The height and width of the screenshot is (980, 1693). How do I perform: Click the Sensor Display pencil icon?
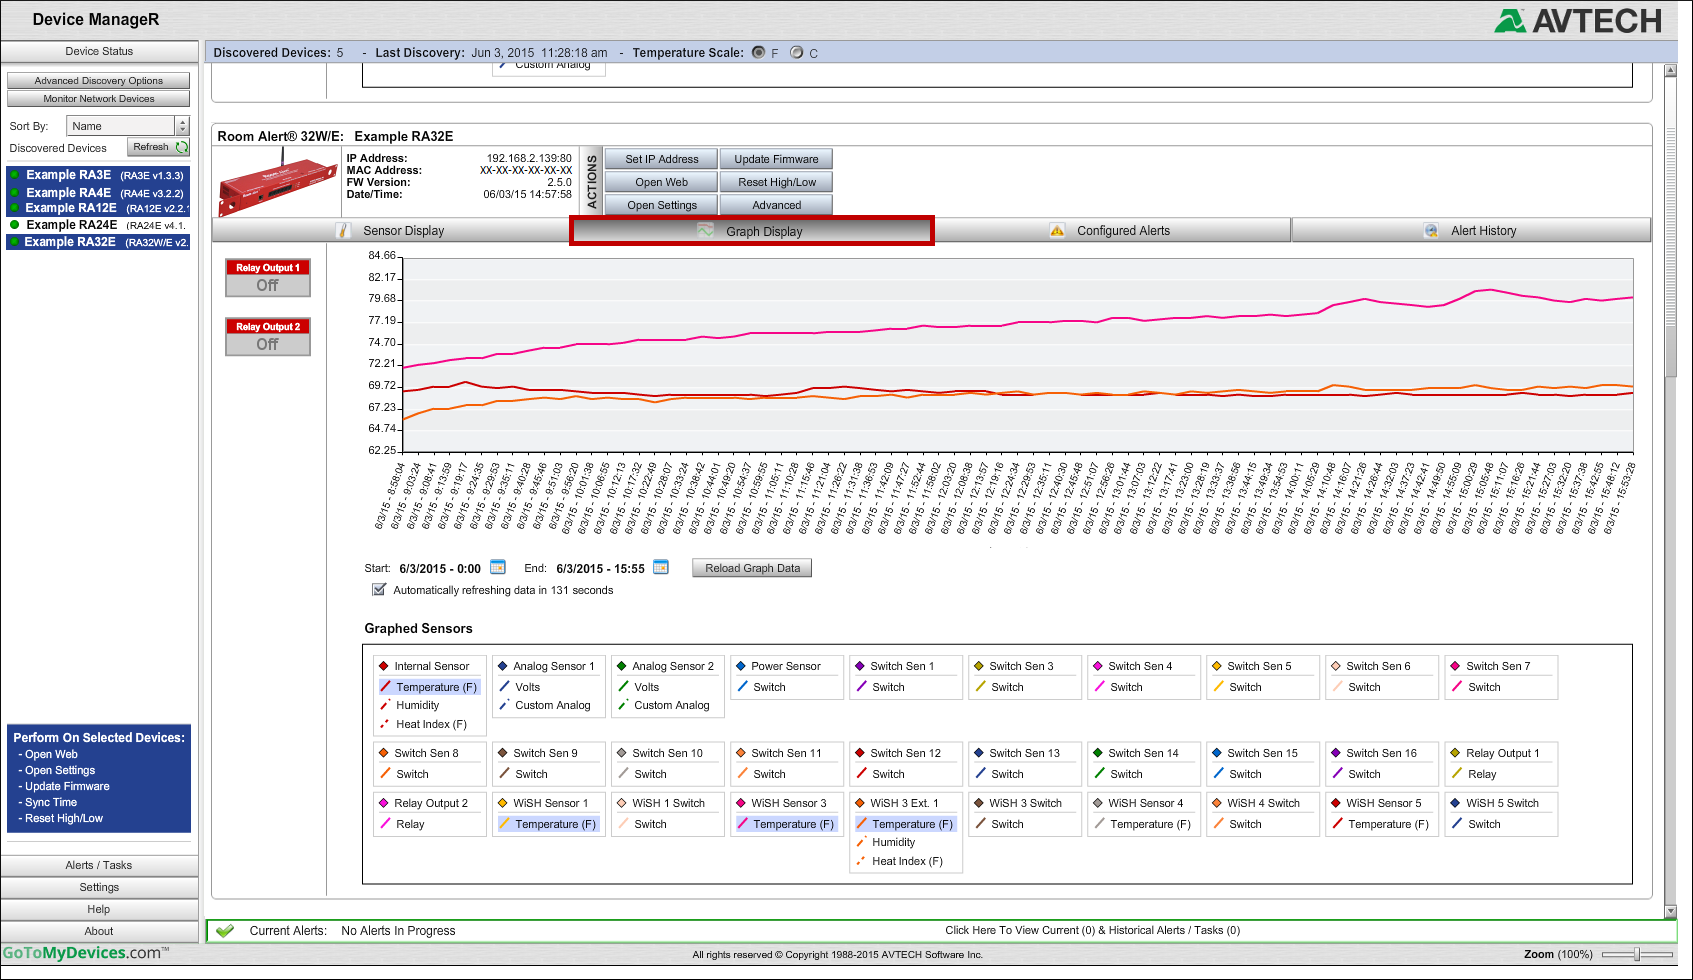pyautogui.click(x=343, y=231)
